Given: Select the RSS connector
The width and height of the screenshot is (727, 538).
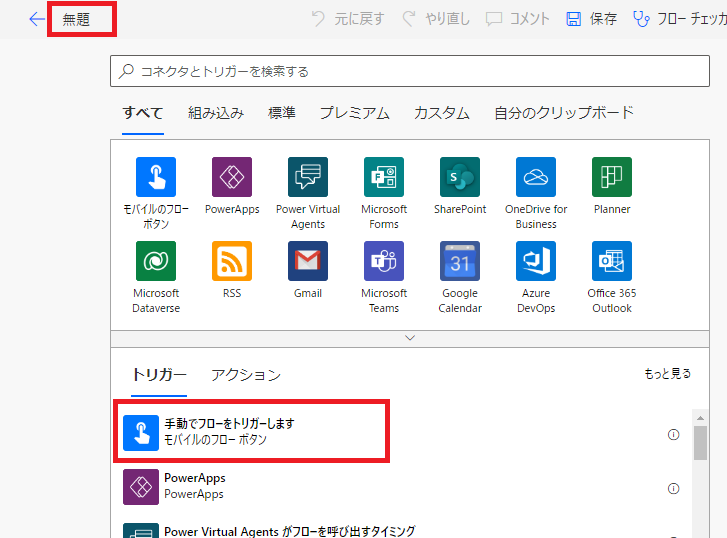Looking at the screenshot, I should [232, 270].
